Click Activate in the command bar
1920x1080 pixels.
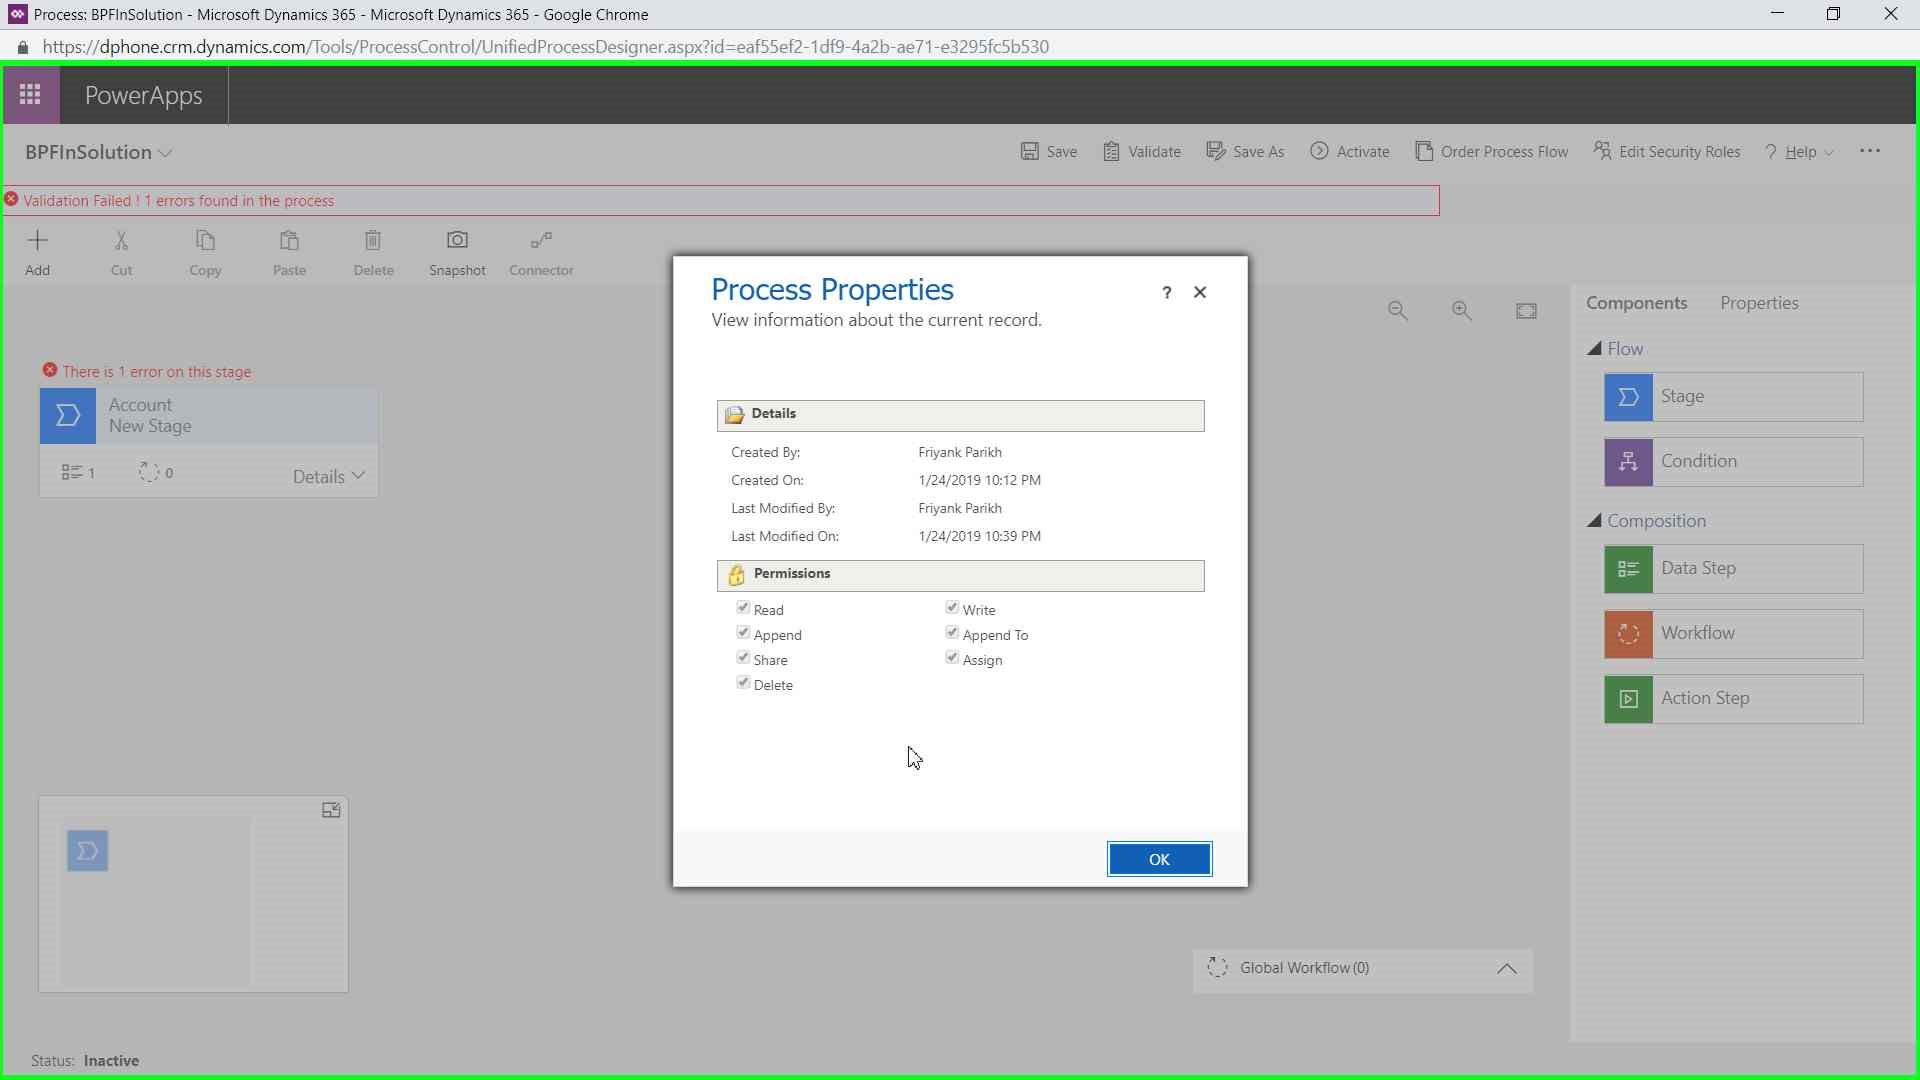(1350, 152)
